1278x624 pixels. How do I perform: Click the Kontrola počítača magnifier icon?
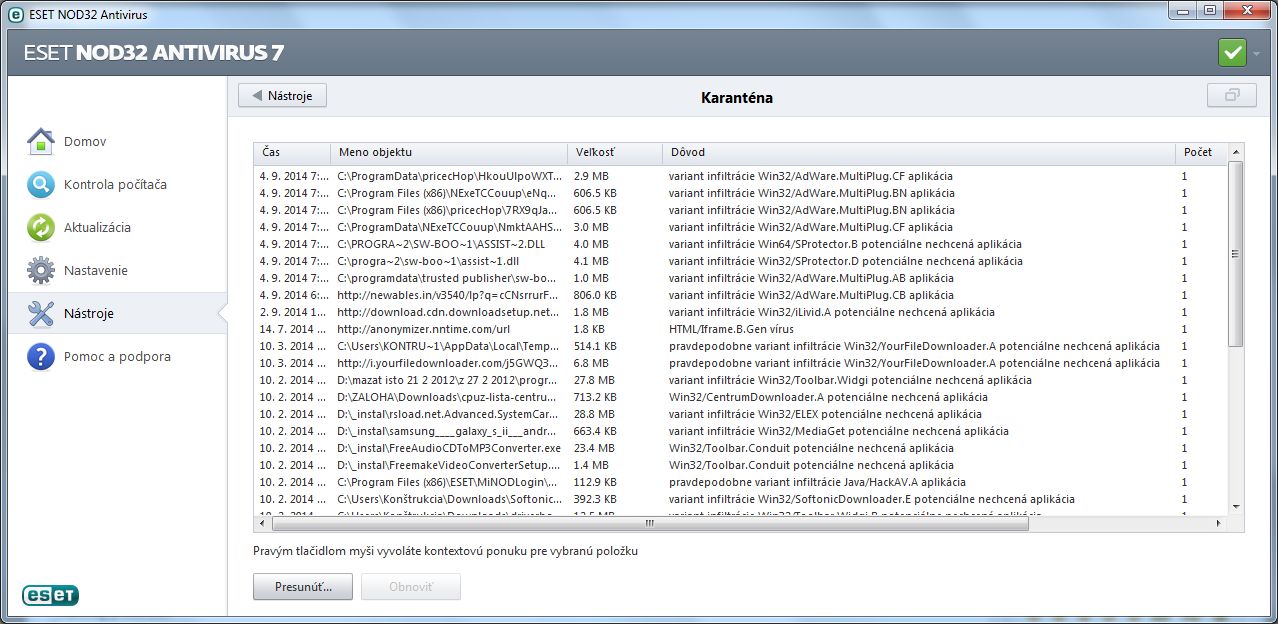point(41,185)
